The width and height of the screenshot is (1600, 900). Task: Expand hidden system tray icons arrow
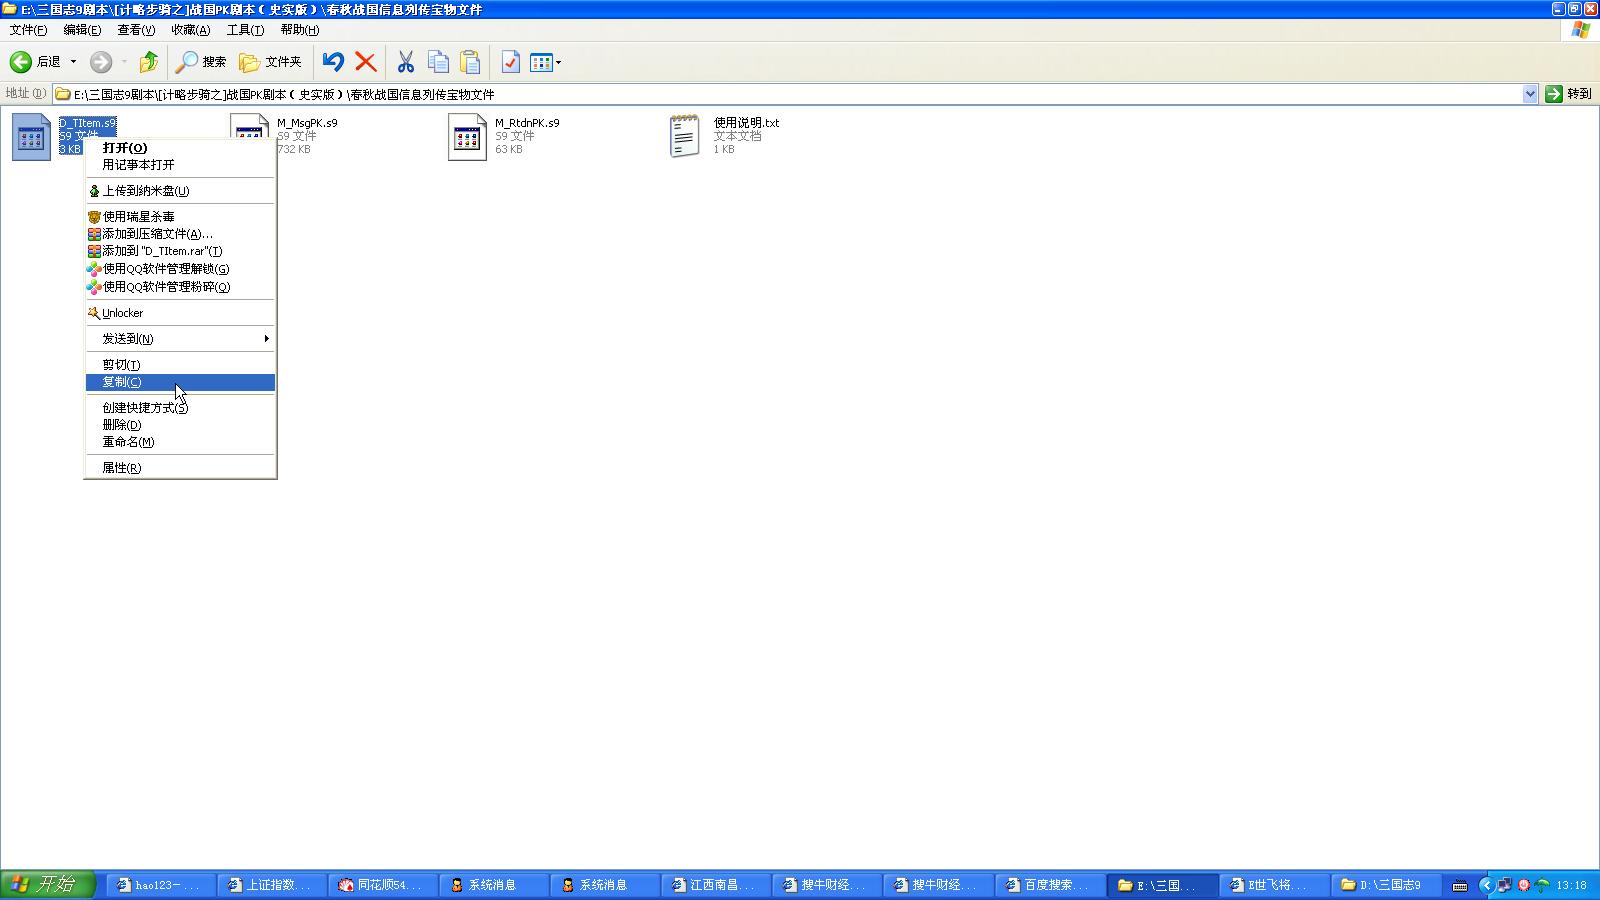pyautogui.click(x=1487, y=885)
